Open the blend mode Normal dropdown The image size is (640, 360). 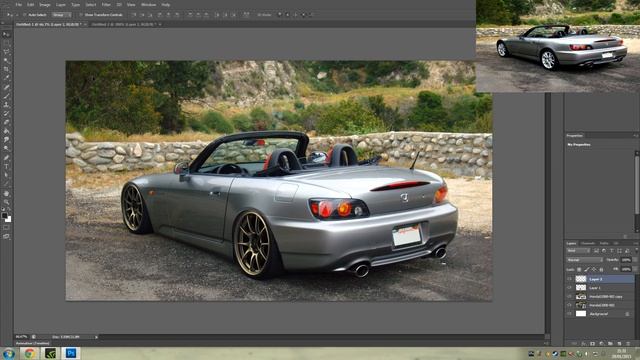pos(584,260)
